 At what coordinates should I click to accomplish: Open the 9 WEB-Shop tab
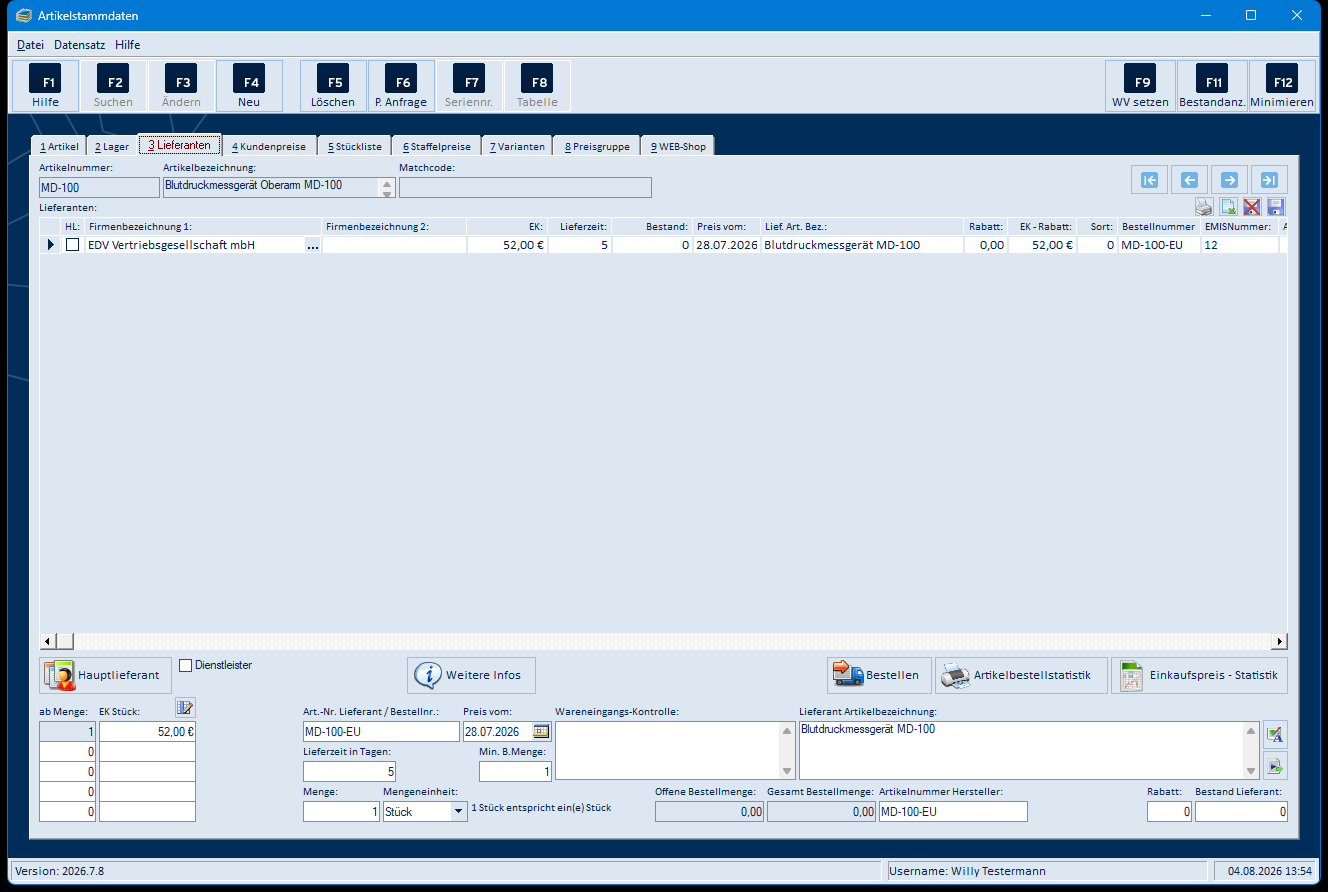[x=678, y=146]
